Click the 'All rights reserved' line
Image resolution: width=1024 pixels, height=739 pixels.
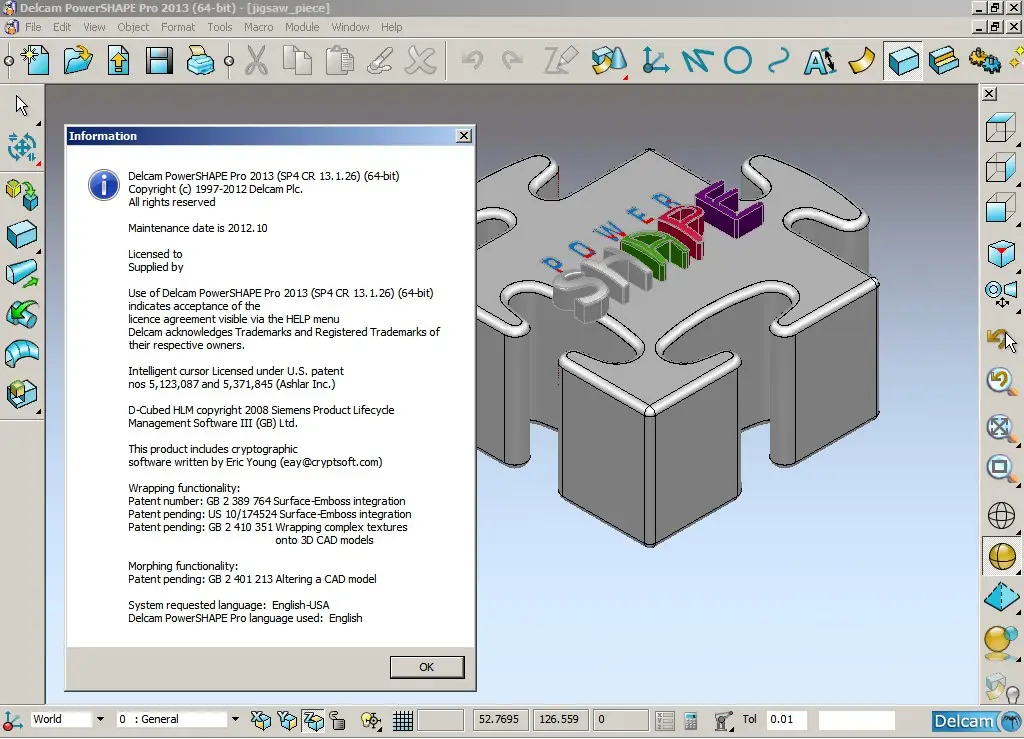pyautogui.click(x=172, y=202)
